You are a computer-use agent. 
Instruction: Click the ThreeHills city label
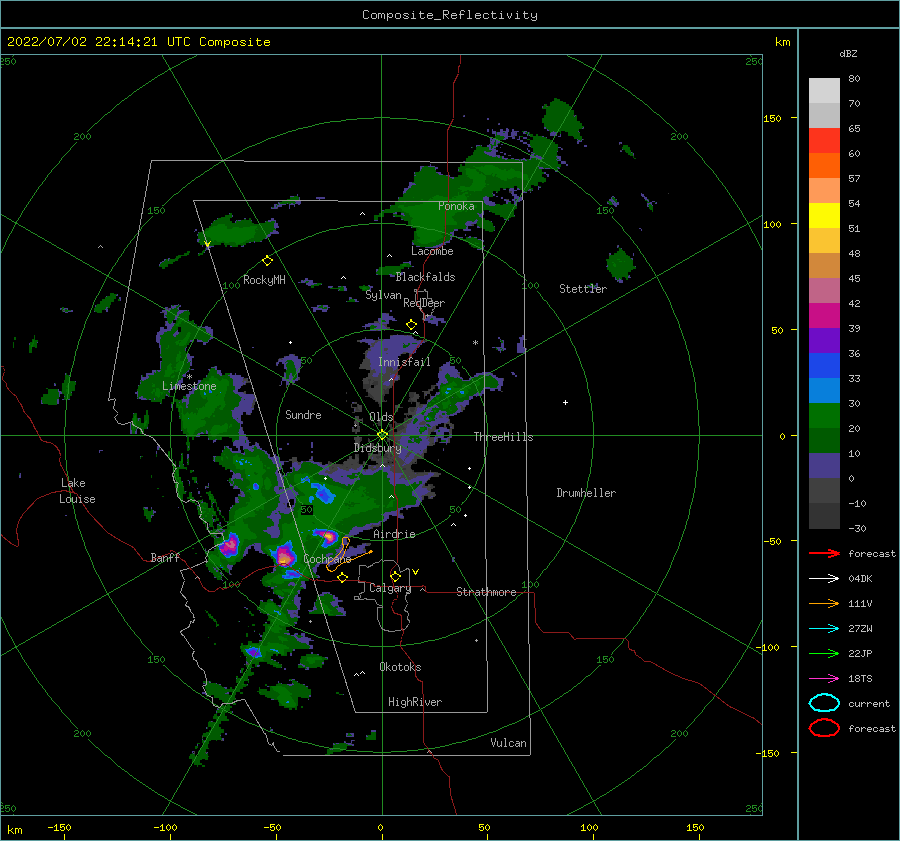[x=503, y=437]
